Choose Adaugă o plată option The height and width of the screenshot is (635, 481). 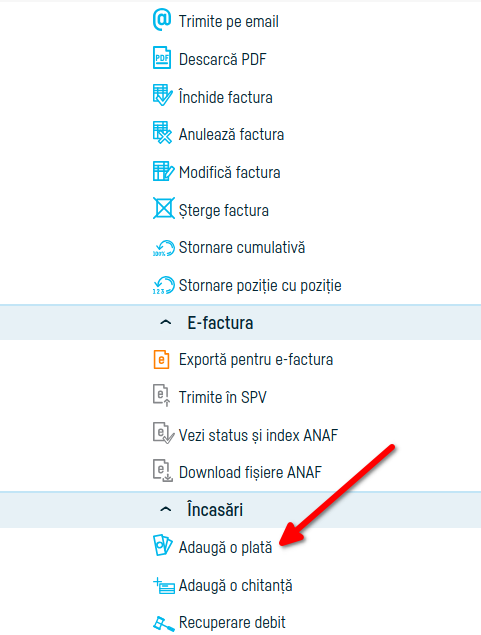pyautogui.click(x=226, y=548)
